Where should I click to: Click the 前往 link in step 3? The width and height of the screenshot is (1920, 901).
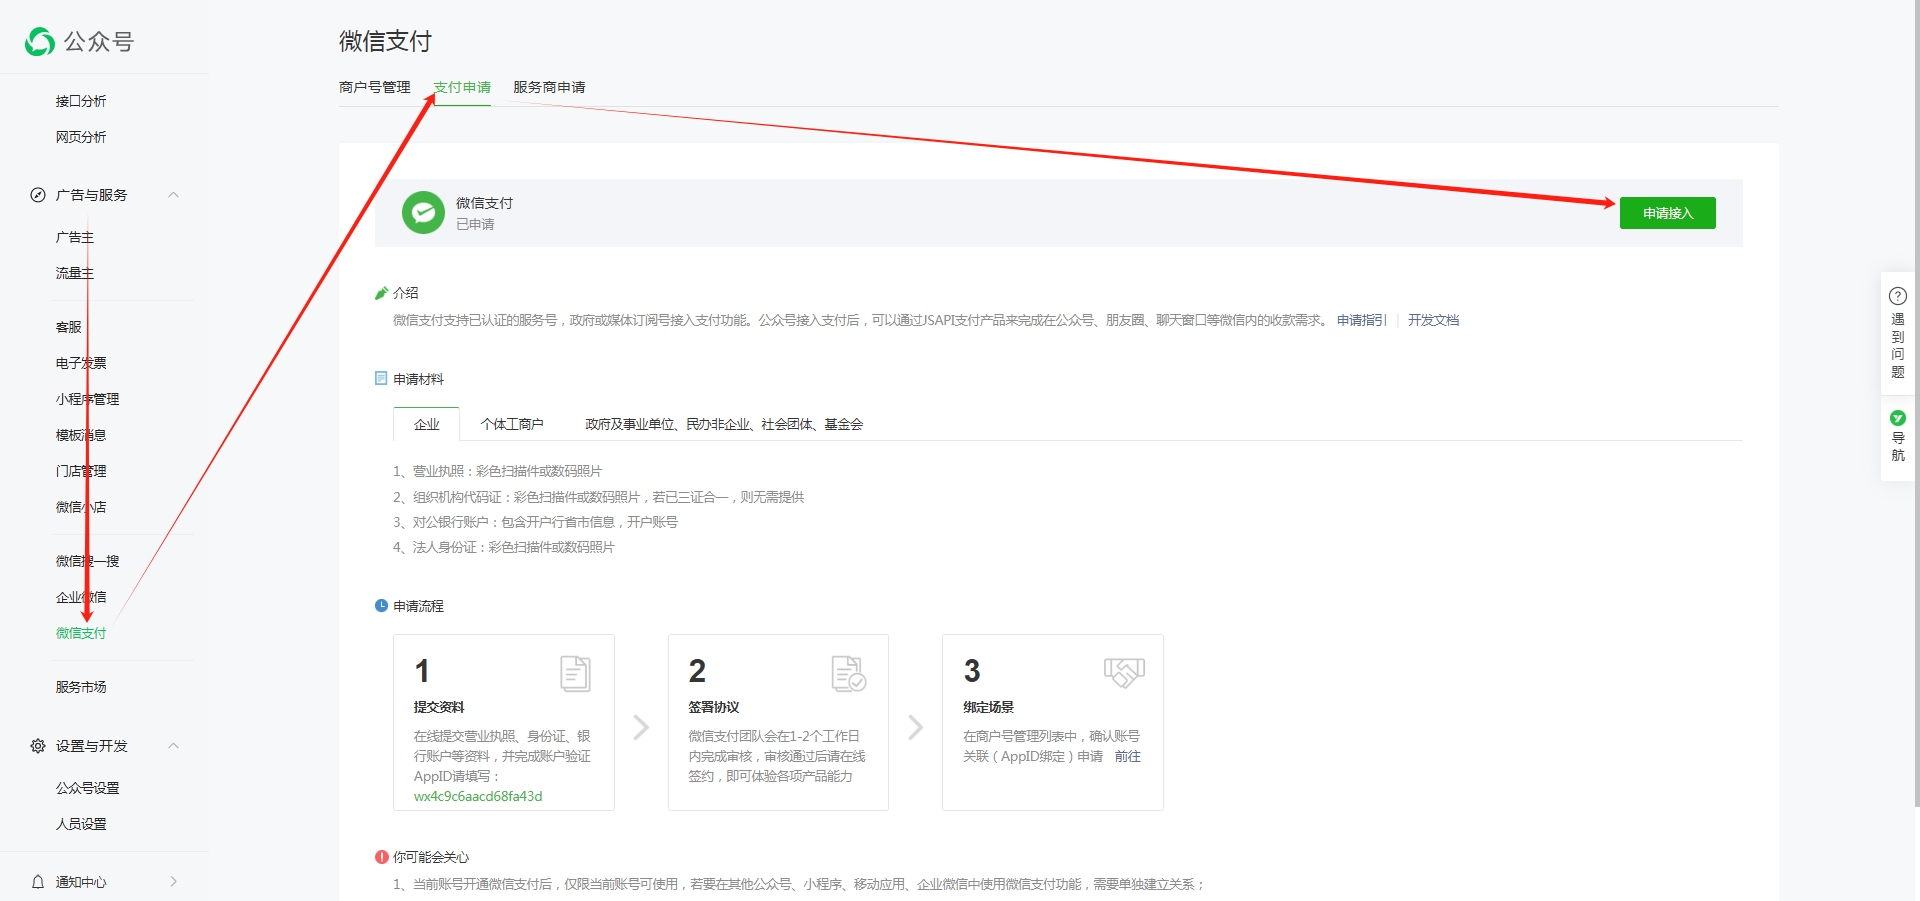tap(1128, 756)
